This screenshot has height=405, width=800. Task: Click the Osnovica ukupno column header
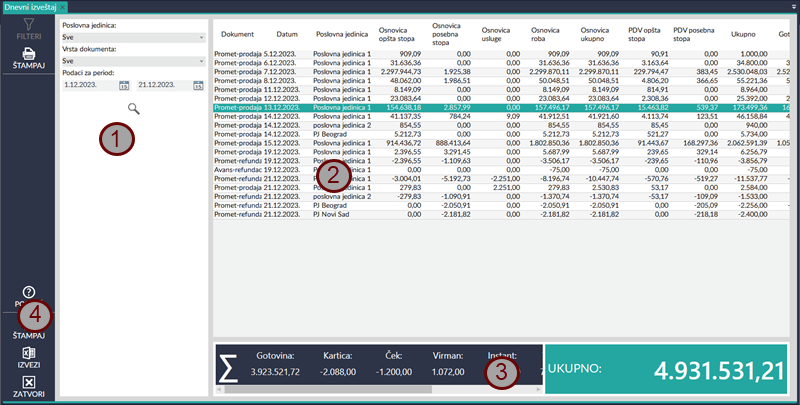point(595,34)
